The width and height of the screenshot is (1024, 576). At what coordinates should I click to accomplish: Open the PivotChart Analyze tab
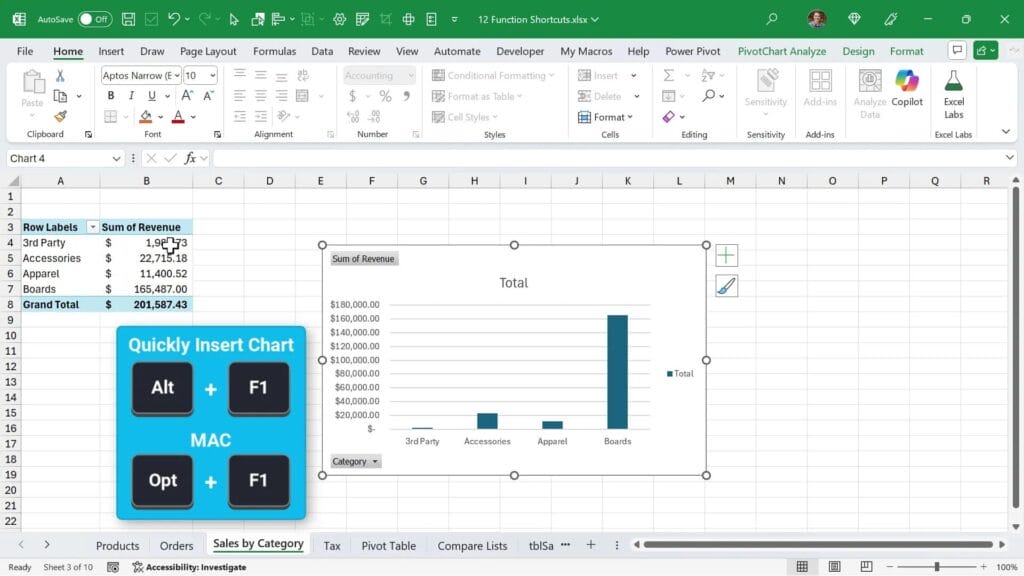(781, 51)
